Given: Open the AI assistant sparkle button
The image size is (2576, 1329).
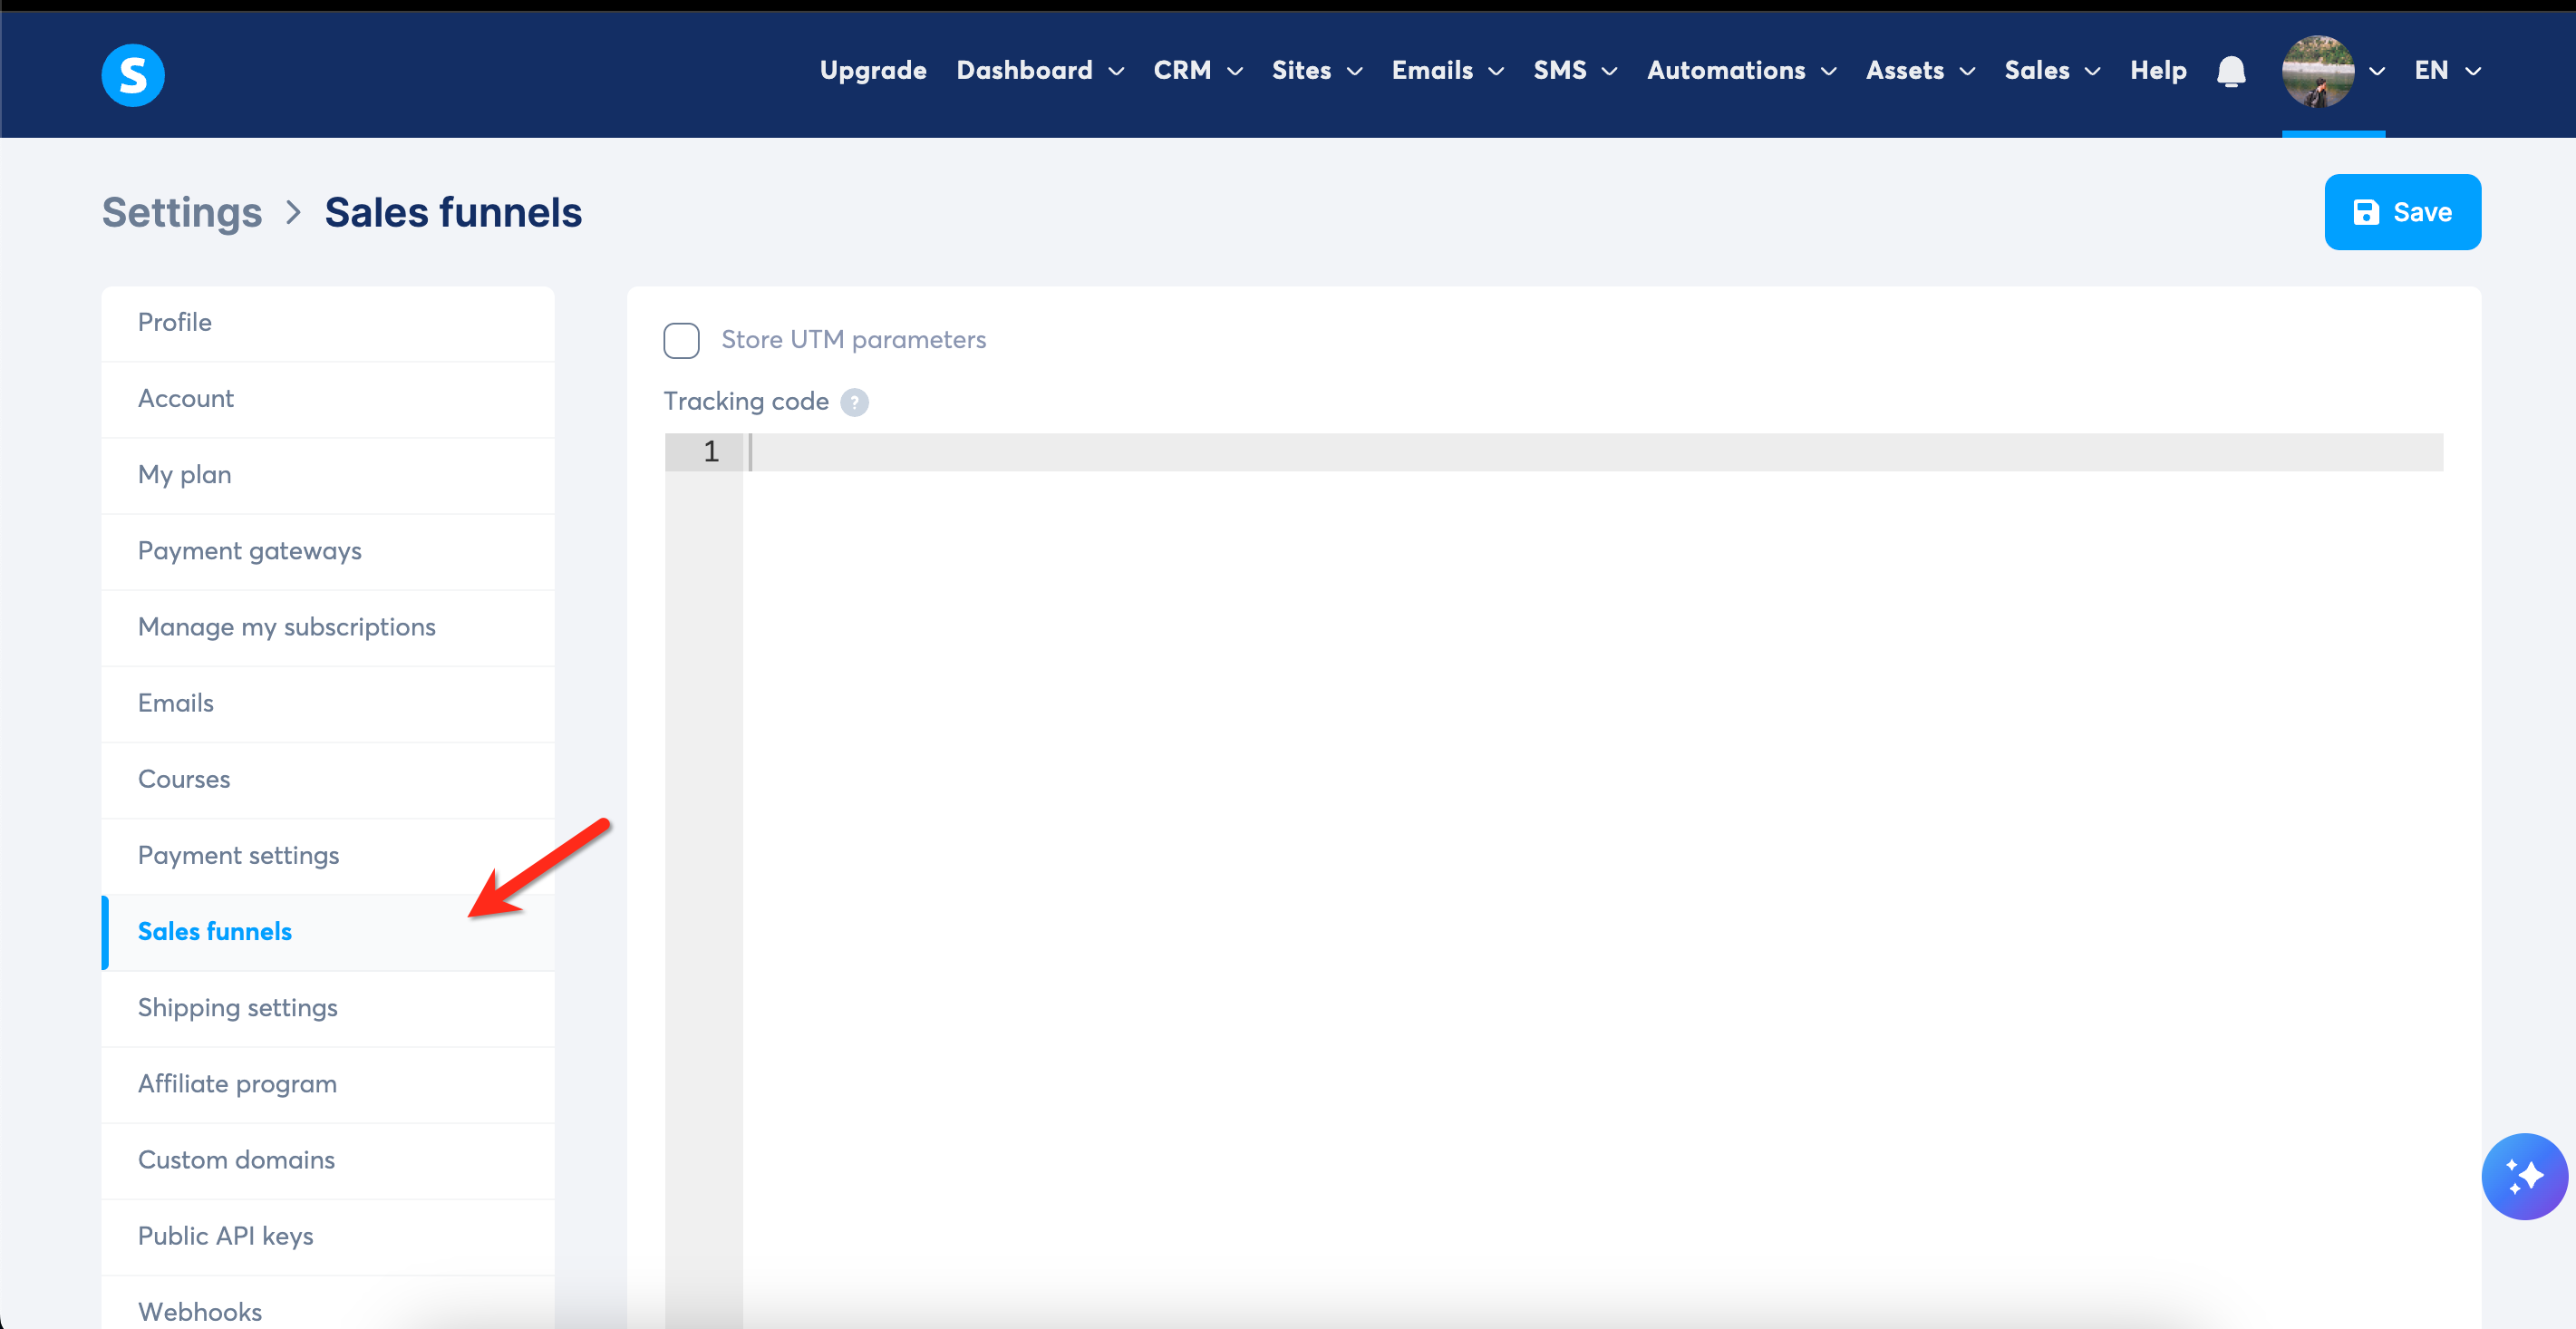Looking at the screenshot, I should (2526, 1177).
